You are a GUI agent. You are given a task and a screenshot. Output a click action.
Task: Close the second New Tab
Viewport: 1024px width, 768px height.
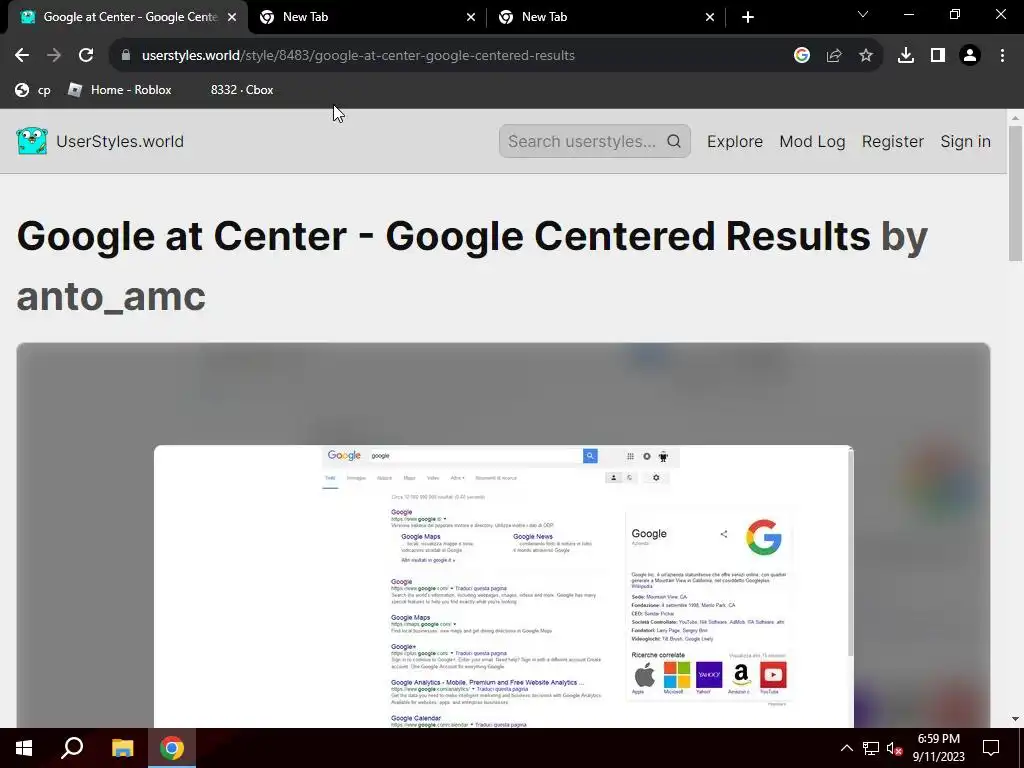click(x=471, y=17)
